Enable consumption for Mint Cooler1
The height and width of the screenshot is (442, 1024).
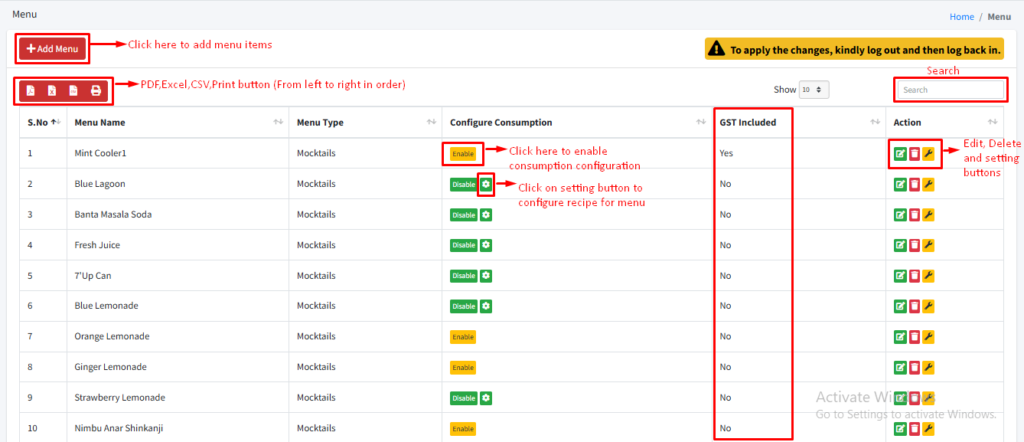[463, 154]
